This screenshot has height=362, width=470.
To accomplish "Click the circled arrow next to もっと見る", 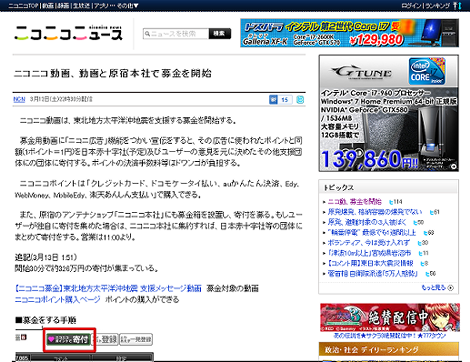I will [x=451, y=288].
